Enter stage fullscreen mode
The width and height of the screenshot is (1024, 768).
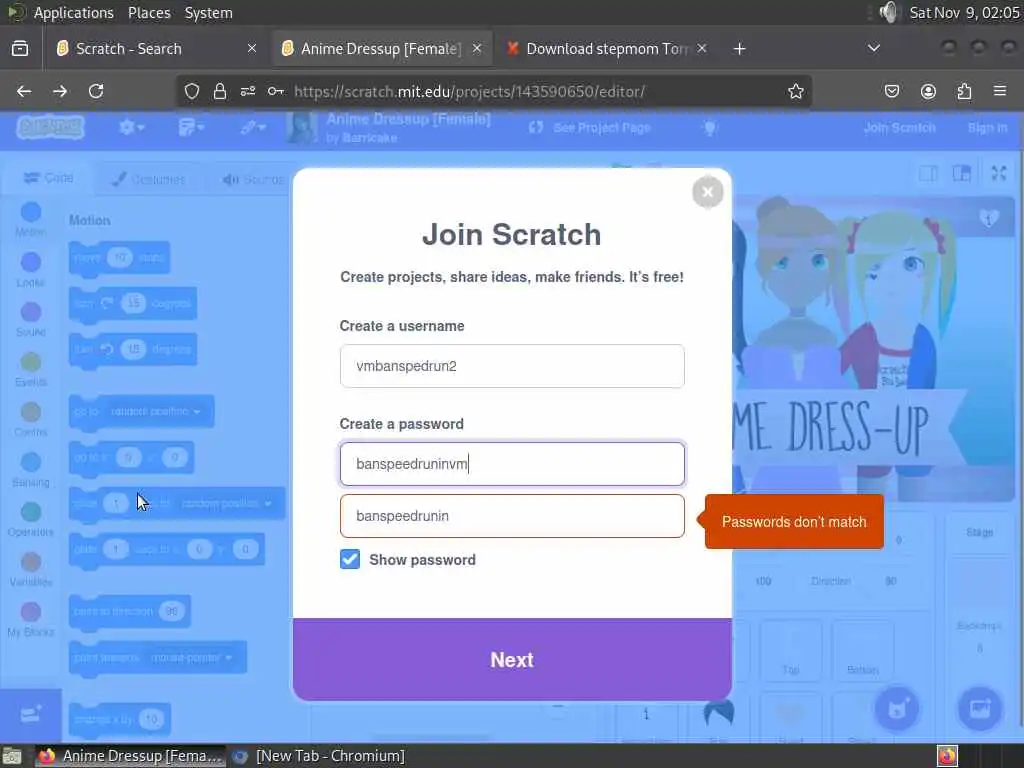999,173
